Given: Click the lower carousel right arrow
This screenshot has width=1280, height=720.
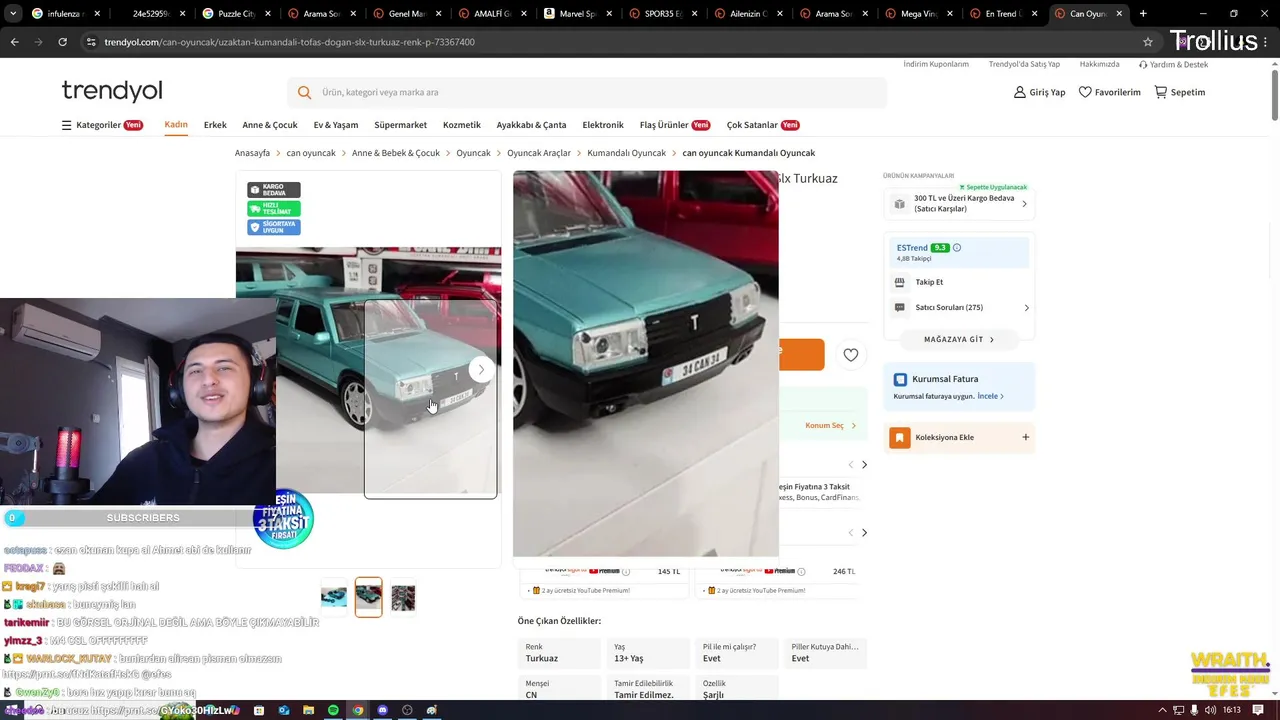Looking at the screenshot, I should pos(864,533).
